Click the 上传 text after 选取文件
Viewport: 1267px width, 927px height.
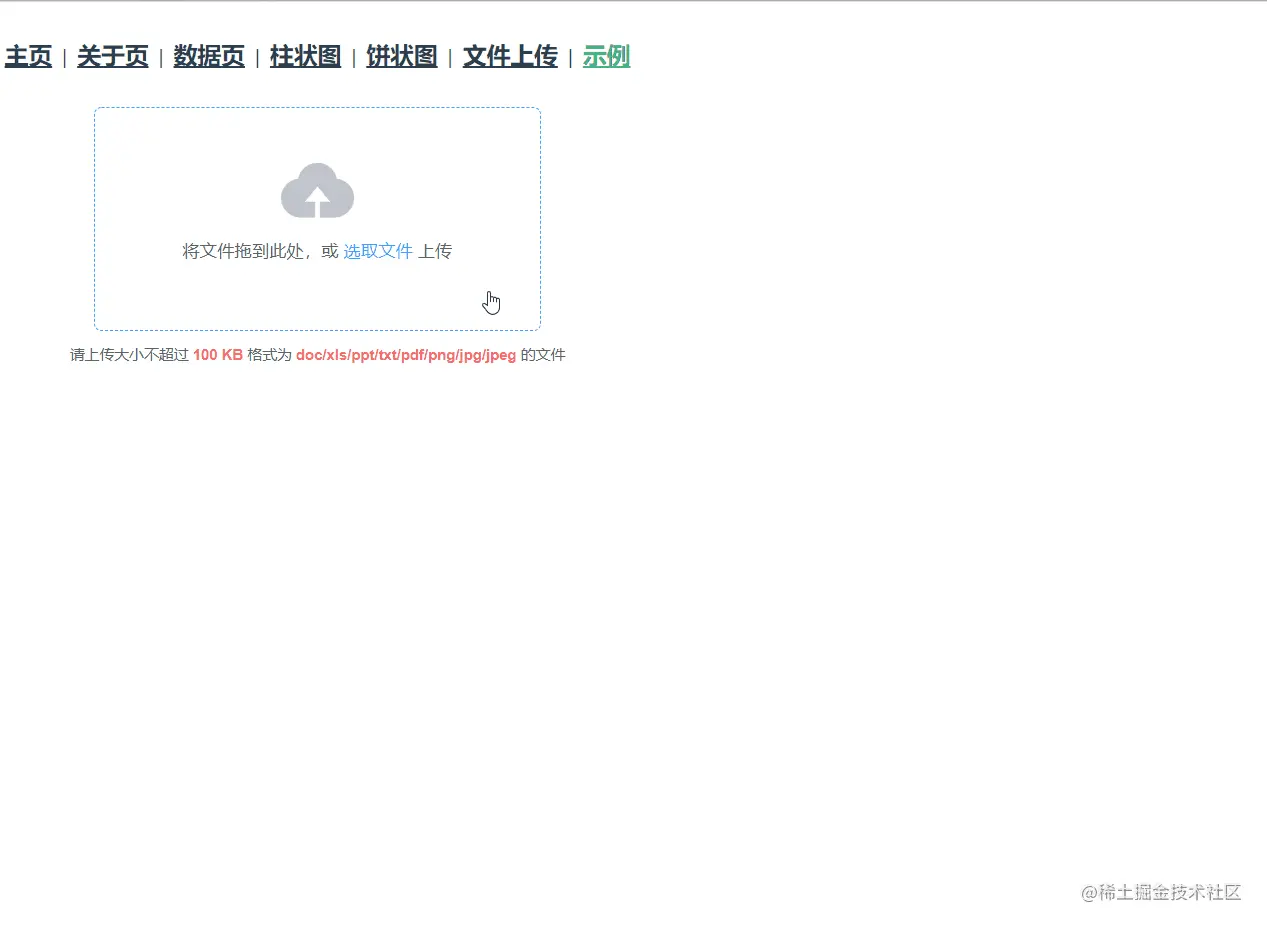click(434, 251)
